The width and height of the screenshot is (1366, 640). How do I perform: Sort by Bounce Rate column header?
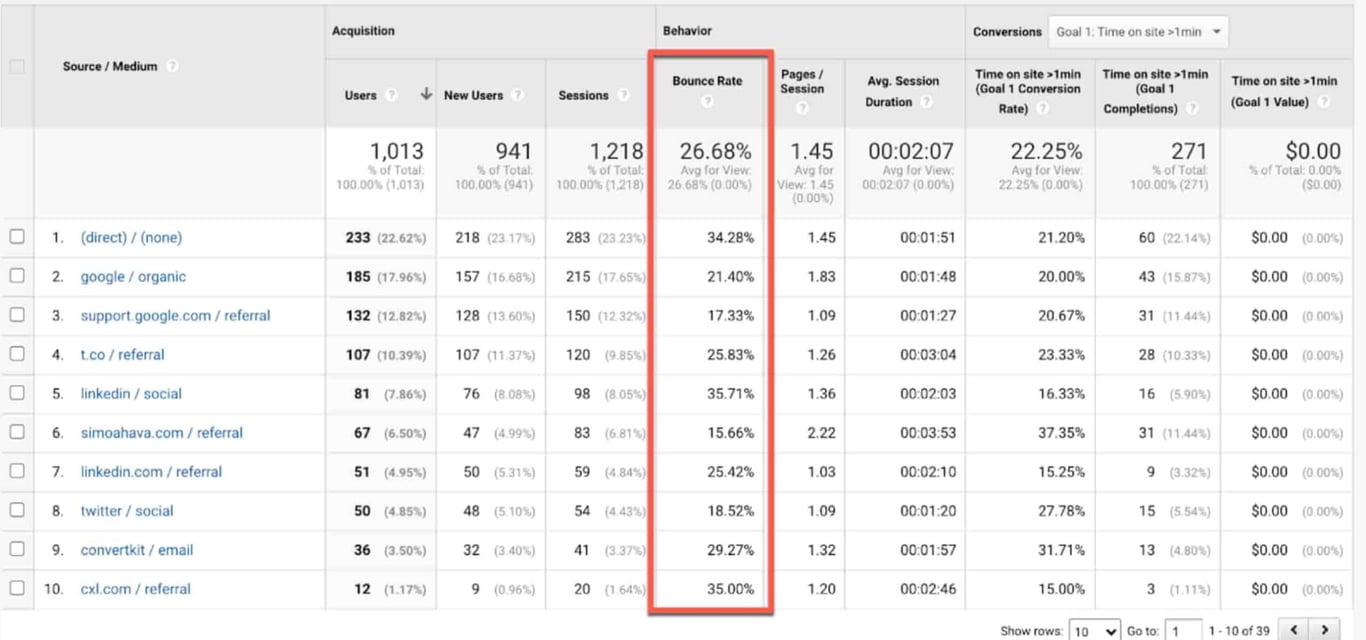click(707, 81)
